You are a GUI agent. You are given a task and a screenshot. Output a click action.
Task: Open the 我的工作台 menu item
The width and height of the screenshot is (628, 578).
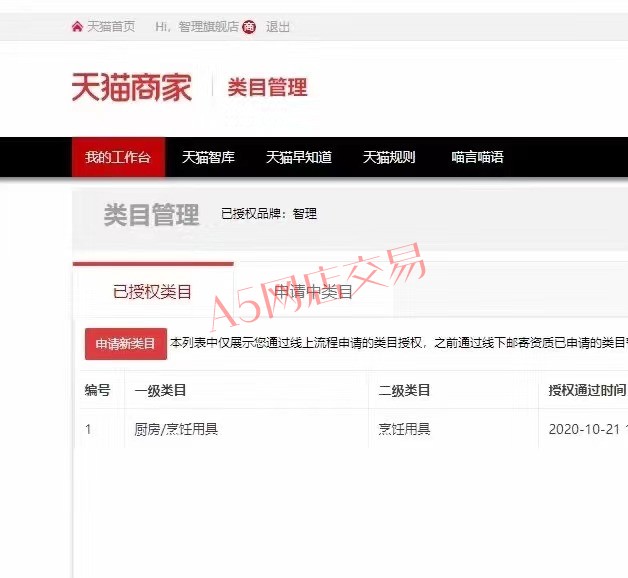click(119, 157)
